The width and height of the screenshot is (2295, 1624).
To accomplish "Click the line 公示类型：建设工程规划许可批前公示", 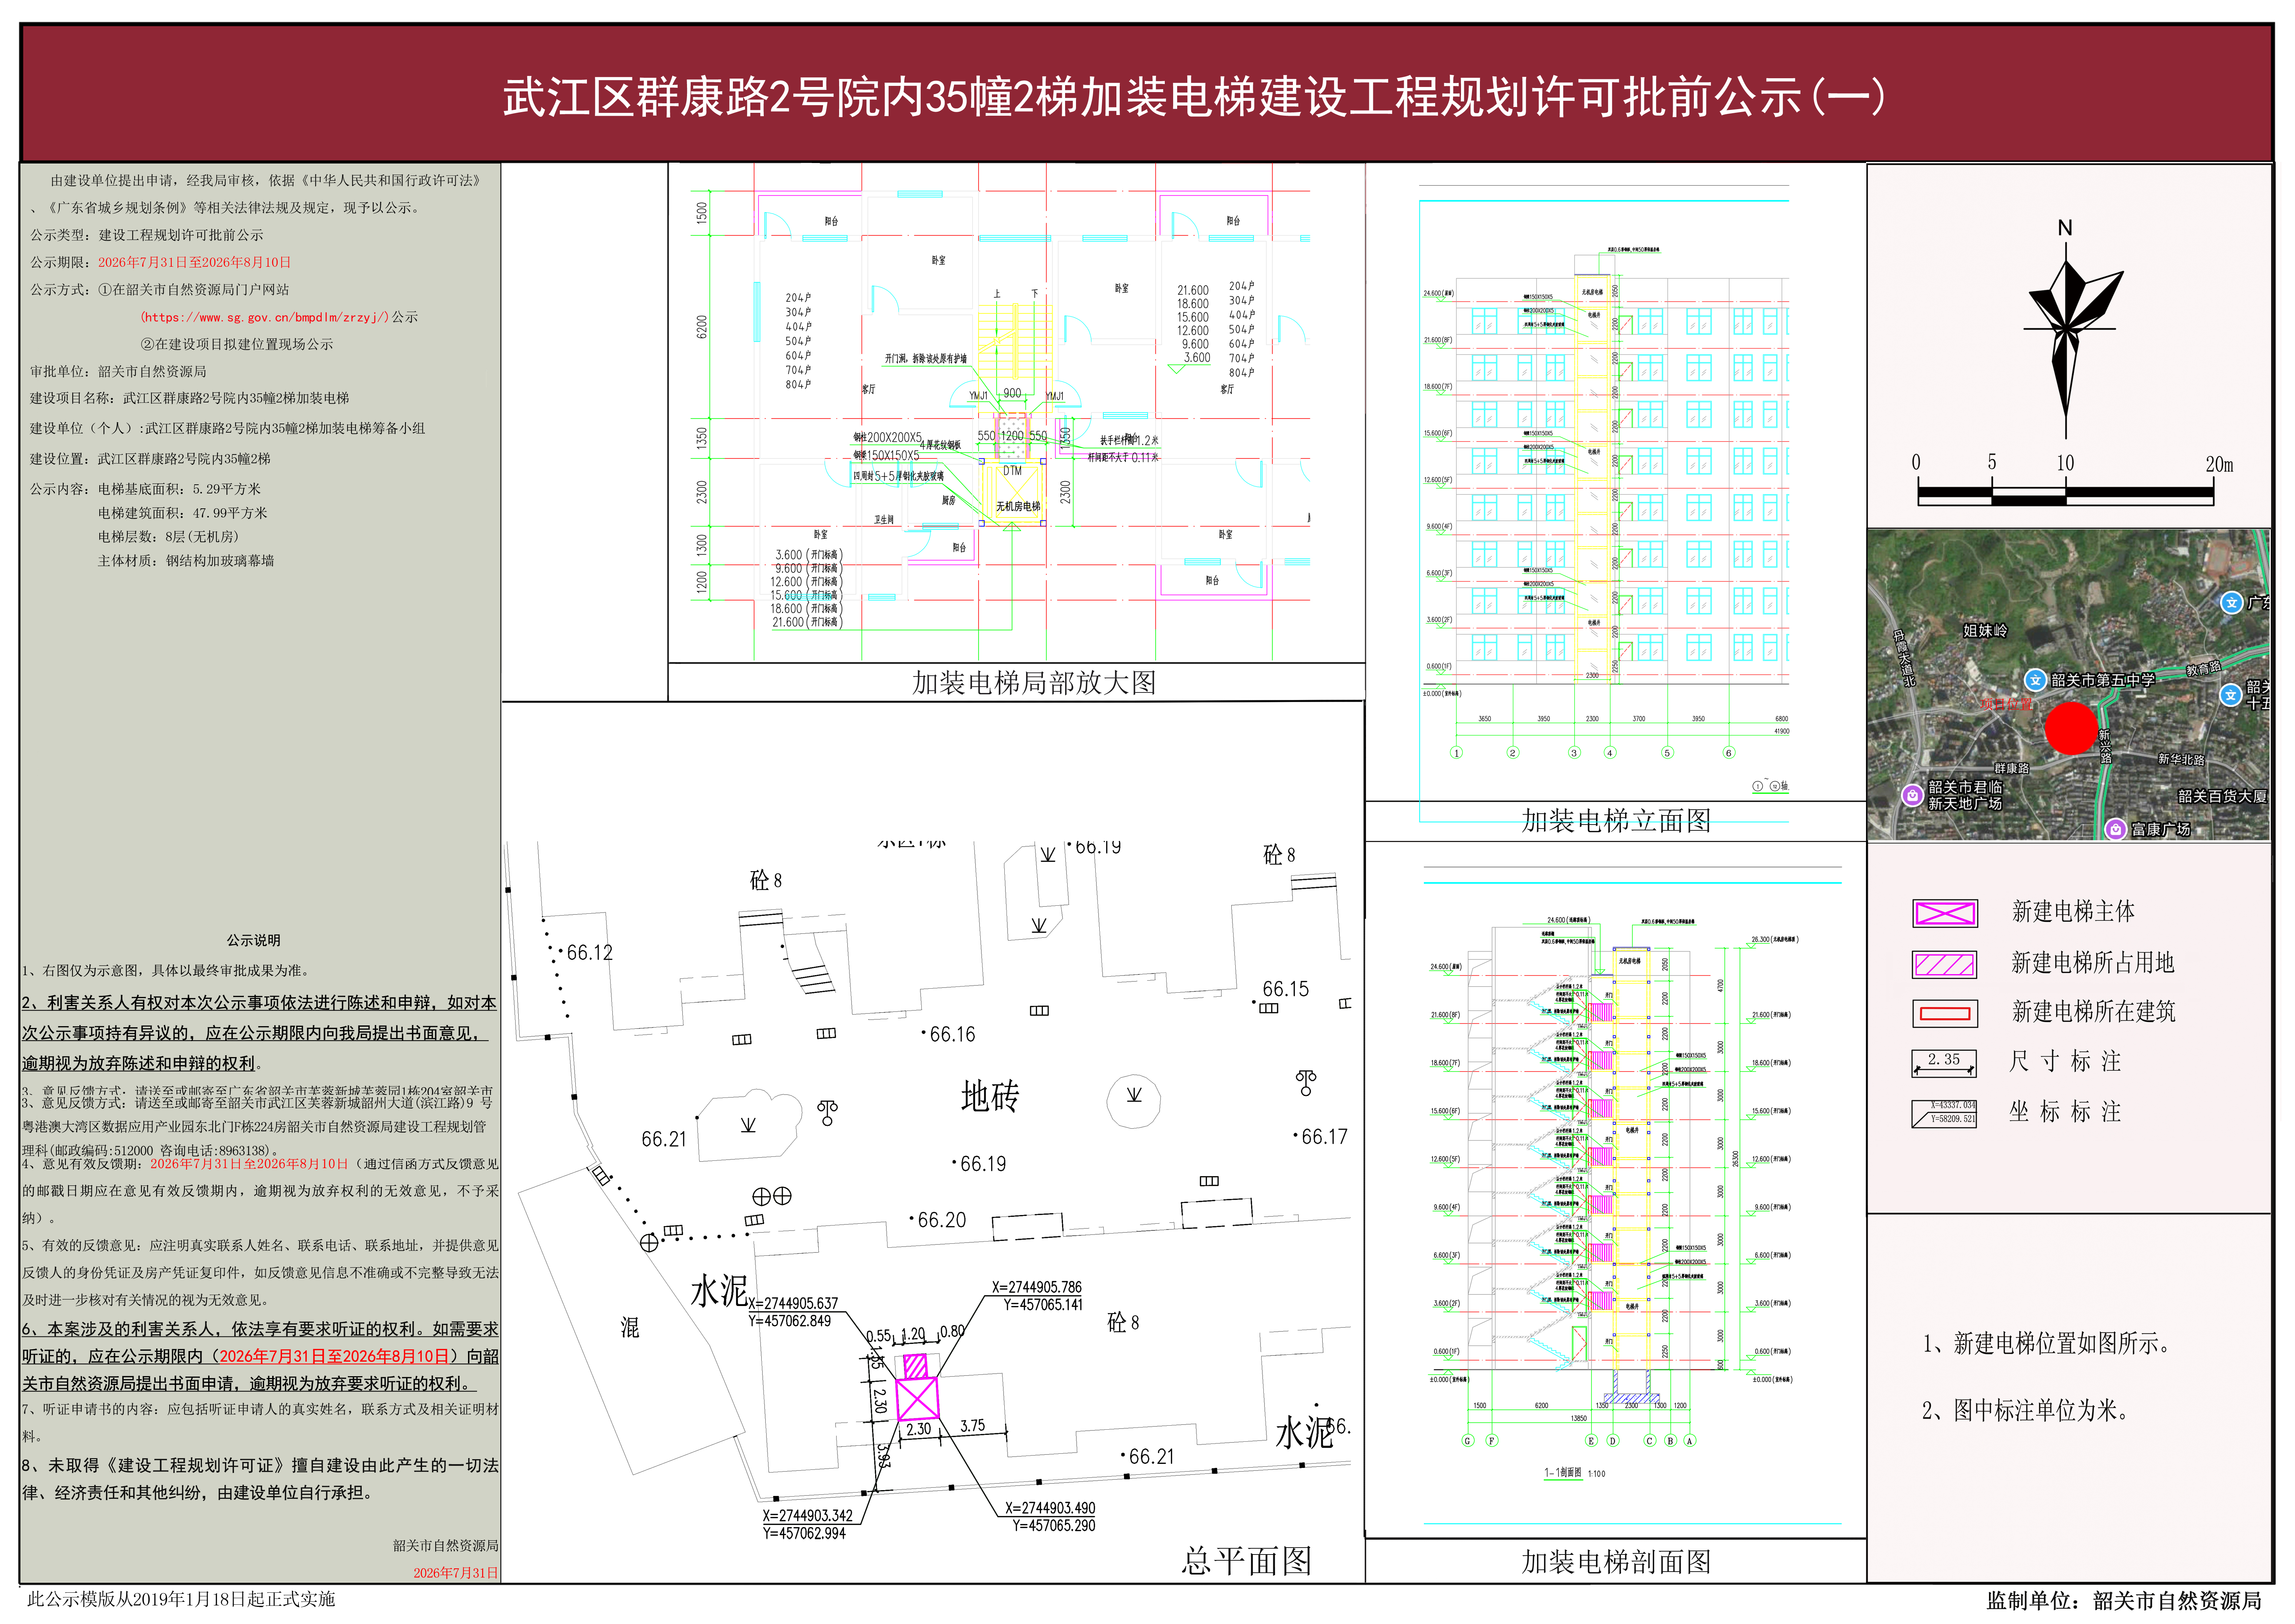I will click(147, 235).
